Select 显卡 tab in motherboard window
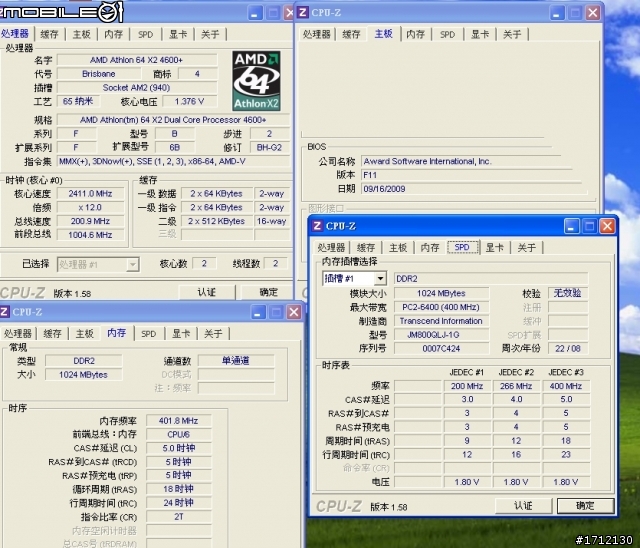 [480, 34]
